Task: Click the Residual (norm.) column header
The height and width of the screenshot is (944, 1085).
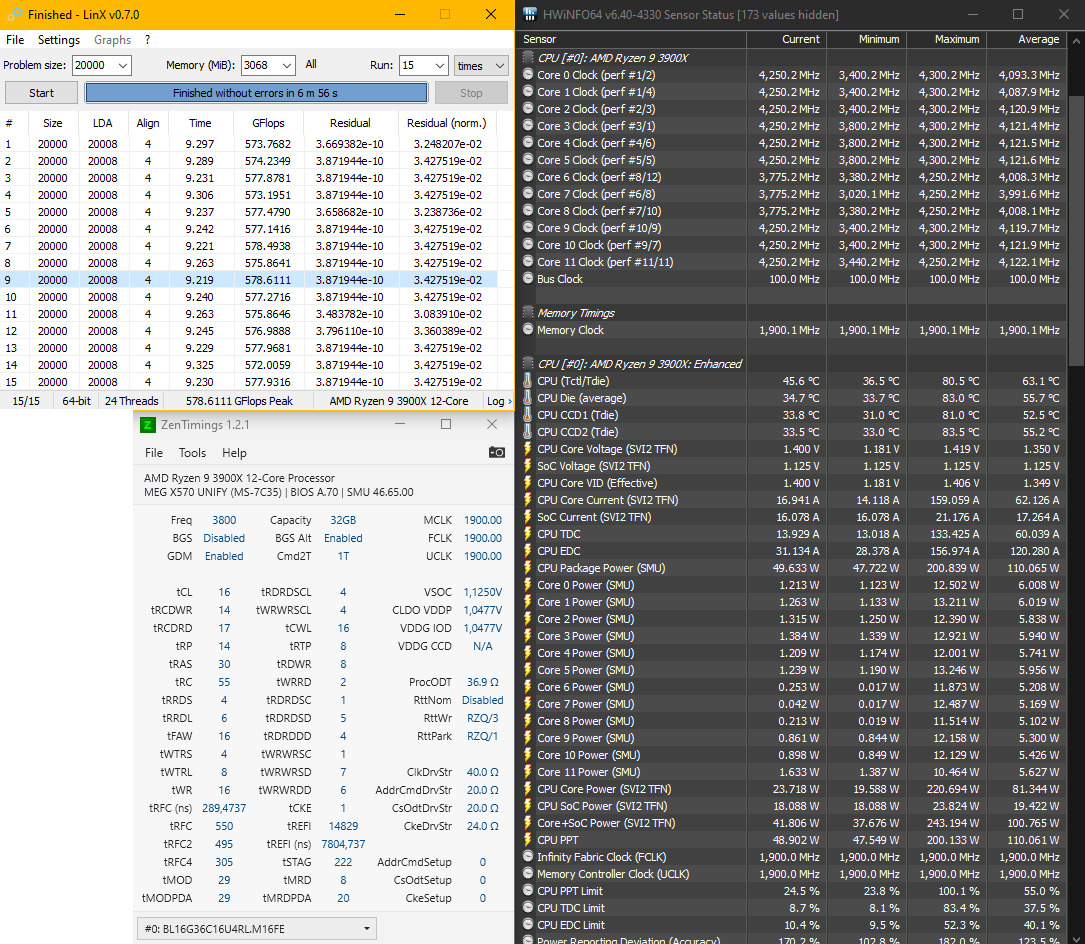Action: (446, 123)
